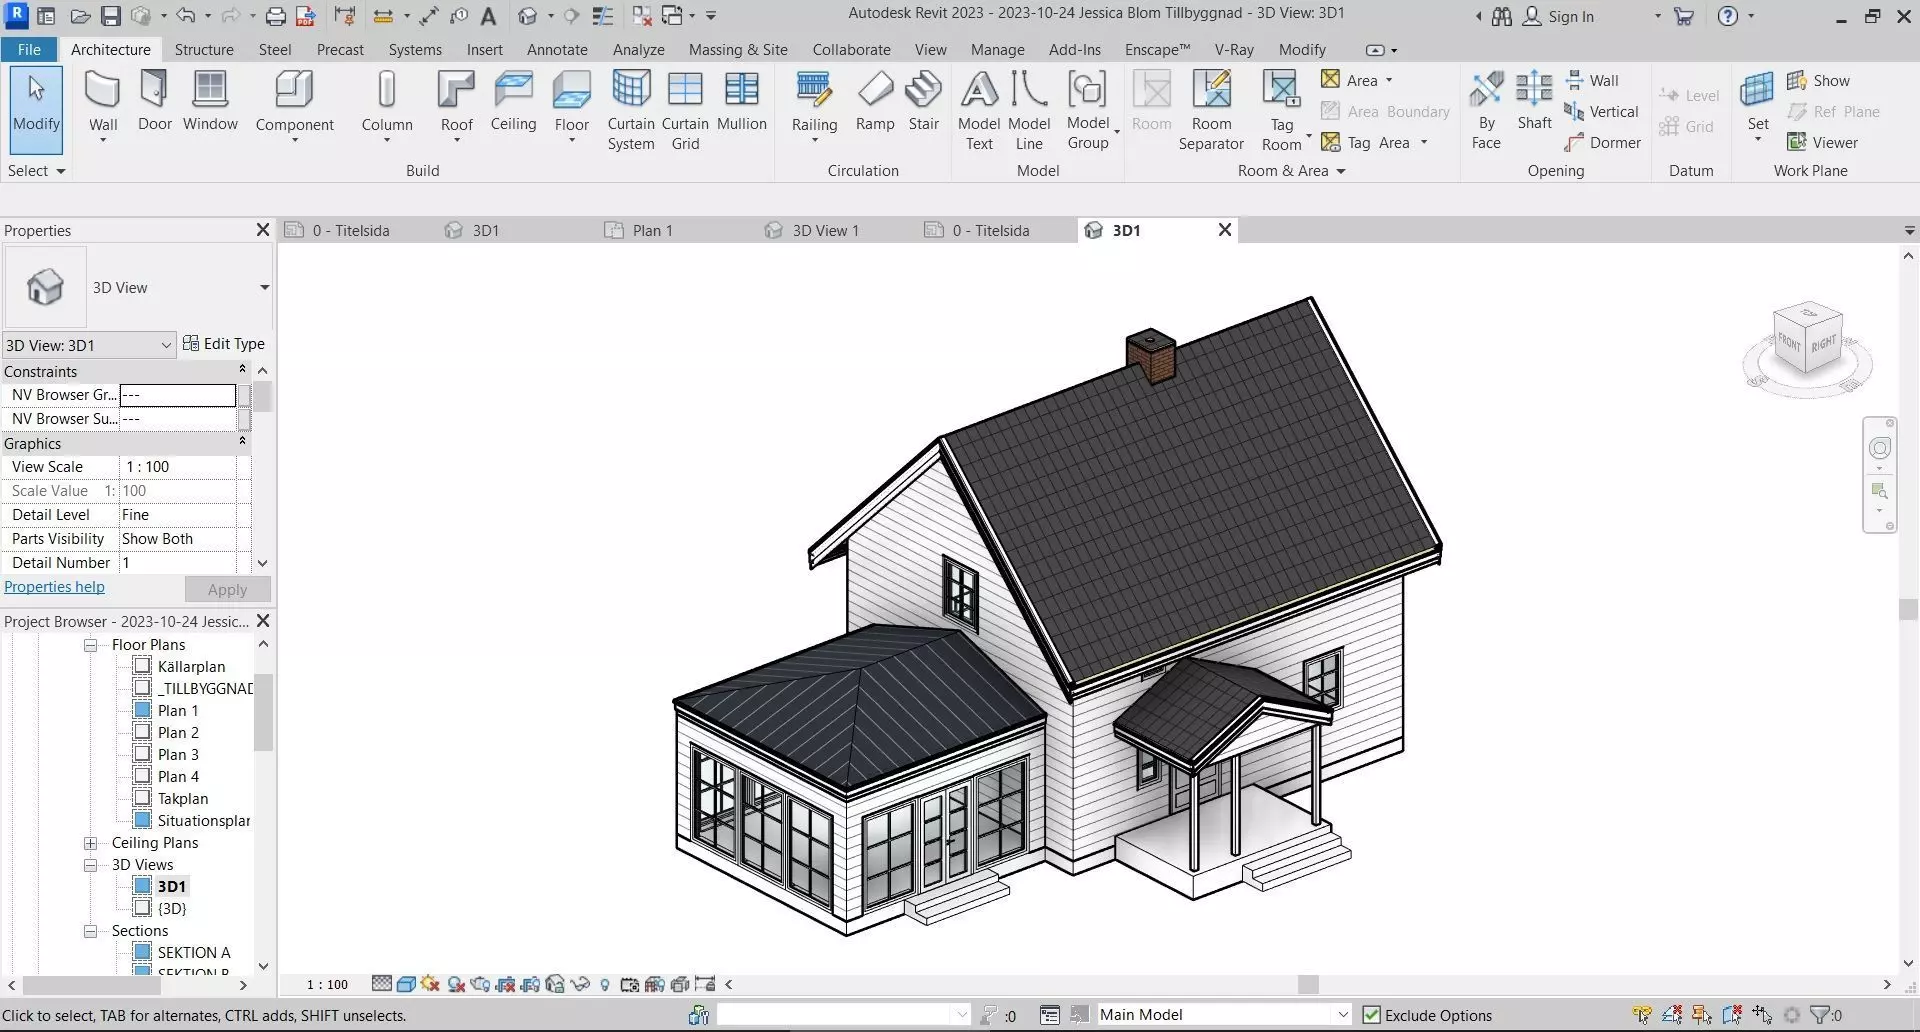Switch to the 3D View 1 tab

tap(825, 230)
